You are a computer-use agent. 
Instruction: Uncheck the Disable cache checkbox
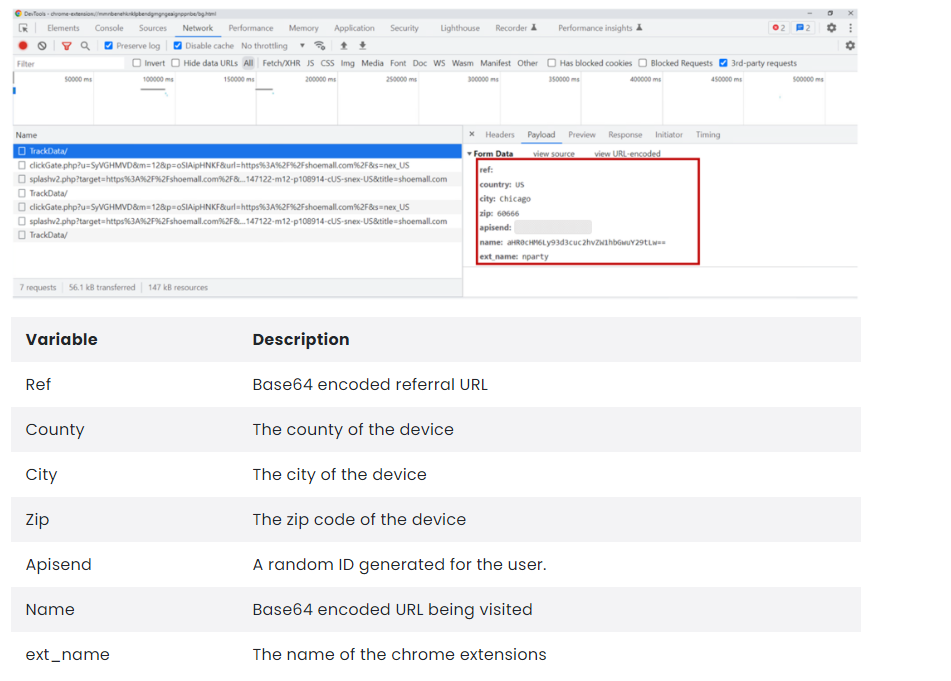178,46
